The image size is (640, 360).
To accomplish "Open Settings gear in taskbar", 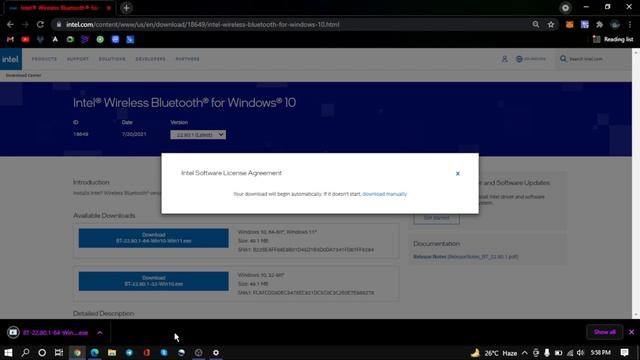I will [216, 353].
